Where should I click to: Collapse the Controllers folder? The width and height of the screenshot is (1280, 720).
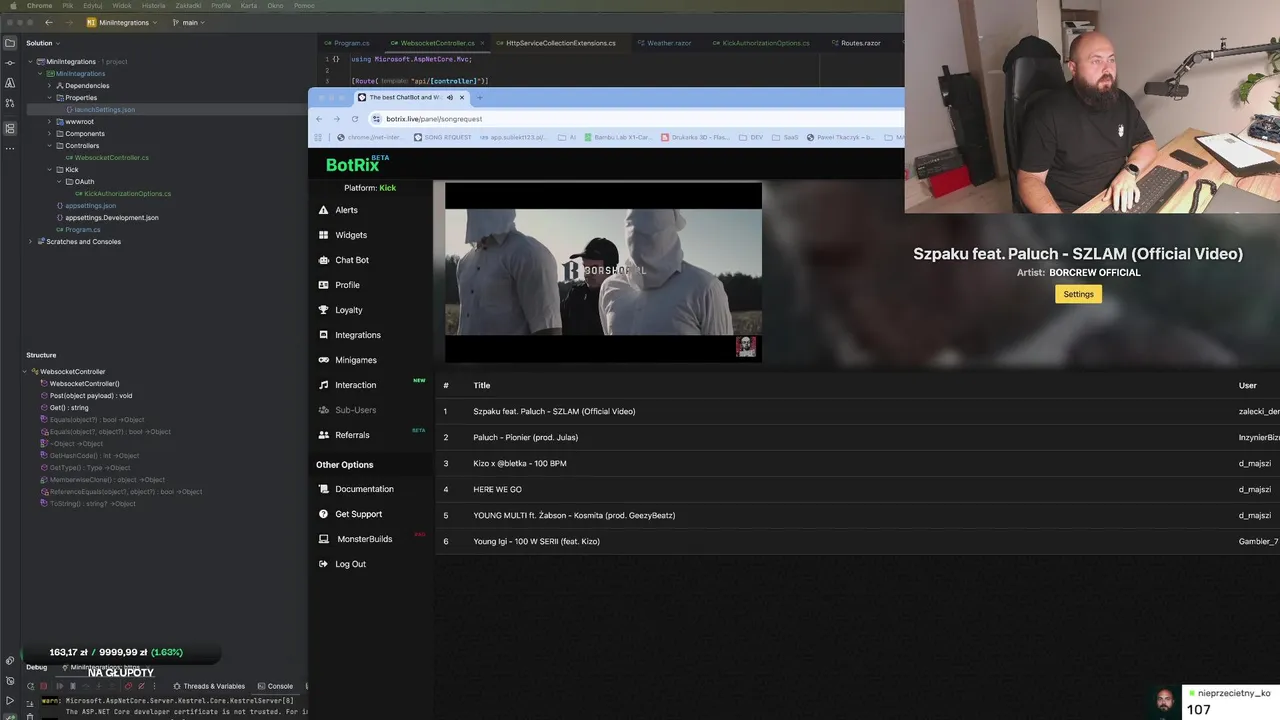coord(48,146)
